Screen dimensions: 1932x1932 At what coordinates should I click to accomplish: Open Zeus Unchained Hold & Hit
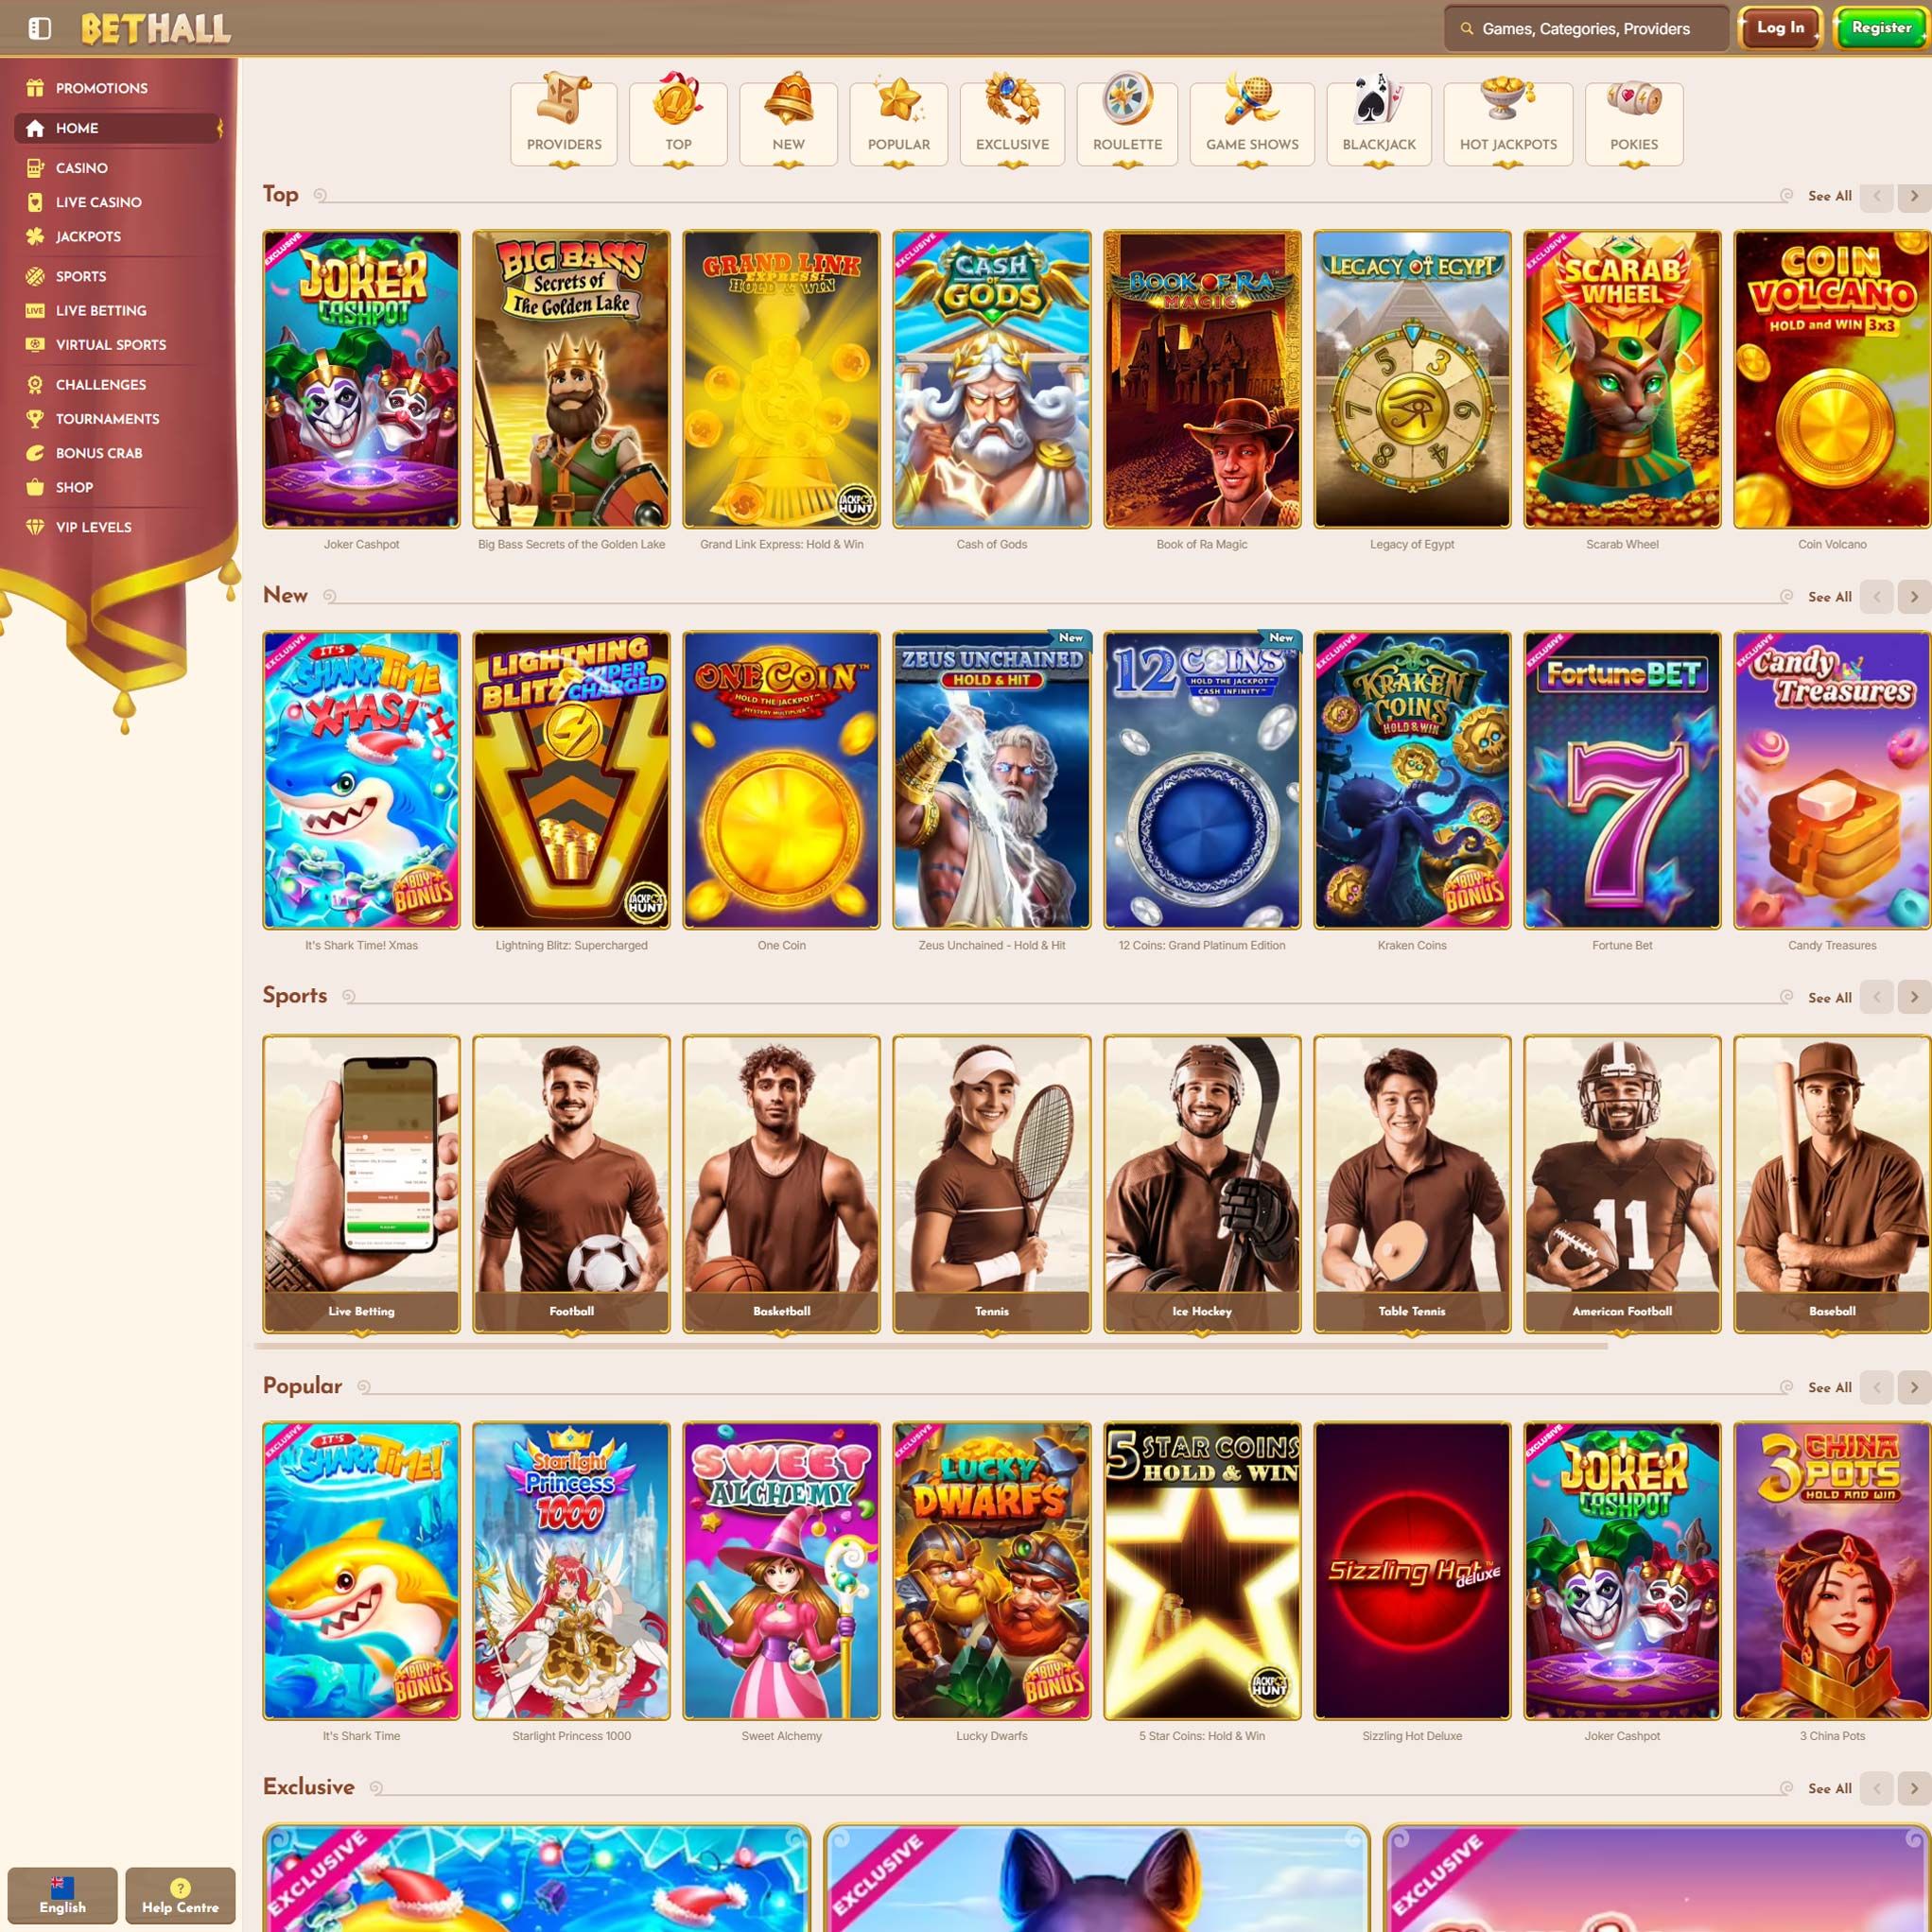coord(991,780)
